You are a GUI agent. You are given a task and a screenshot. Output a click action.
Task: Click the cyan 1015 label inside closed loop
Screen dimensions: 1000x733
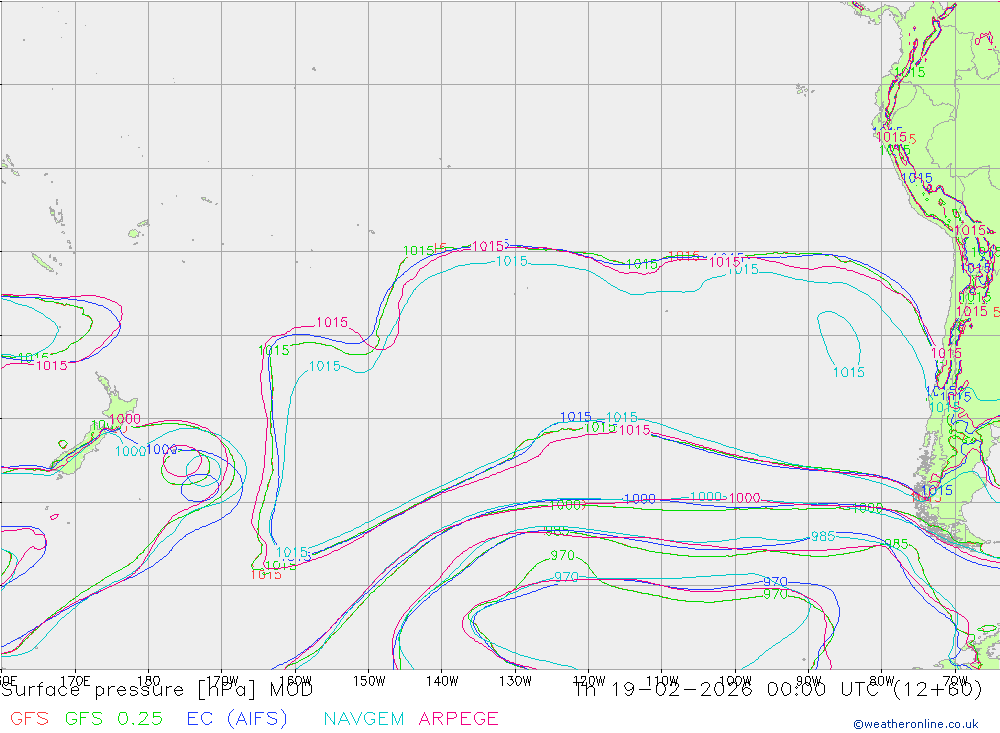tap(849, 372)
